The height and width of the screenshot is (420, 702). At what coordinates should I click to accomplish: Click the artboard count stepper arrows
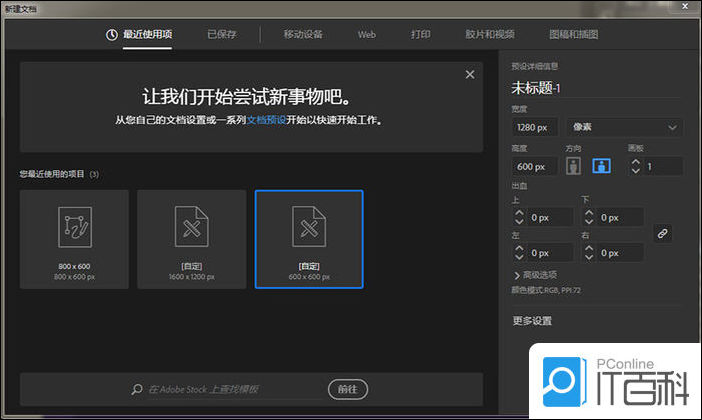pos(635,166)
